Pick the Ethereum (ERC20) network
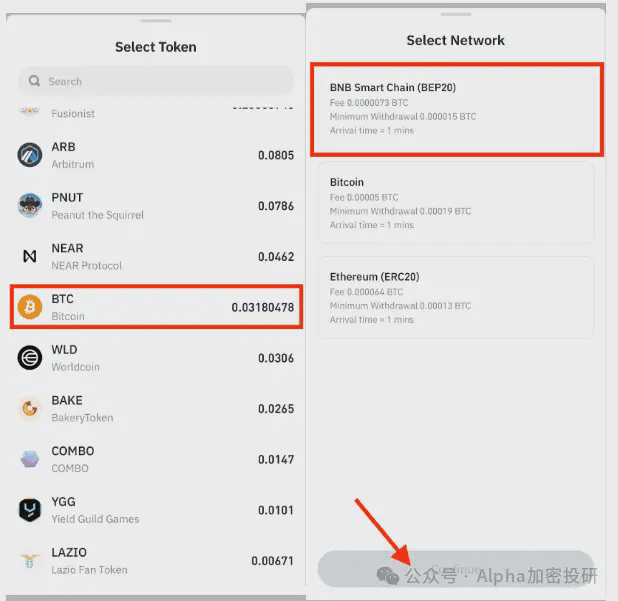This screenshot has width=618, height=601. 456,297
